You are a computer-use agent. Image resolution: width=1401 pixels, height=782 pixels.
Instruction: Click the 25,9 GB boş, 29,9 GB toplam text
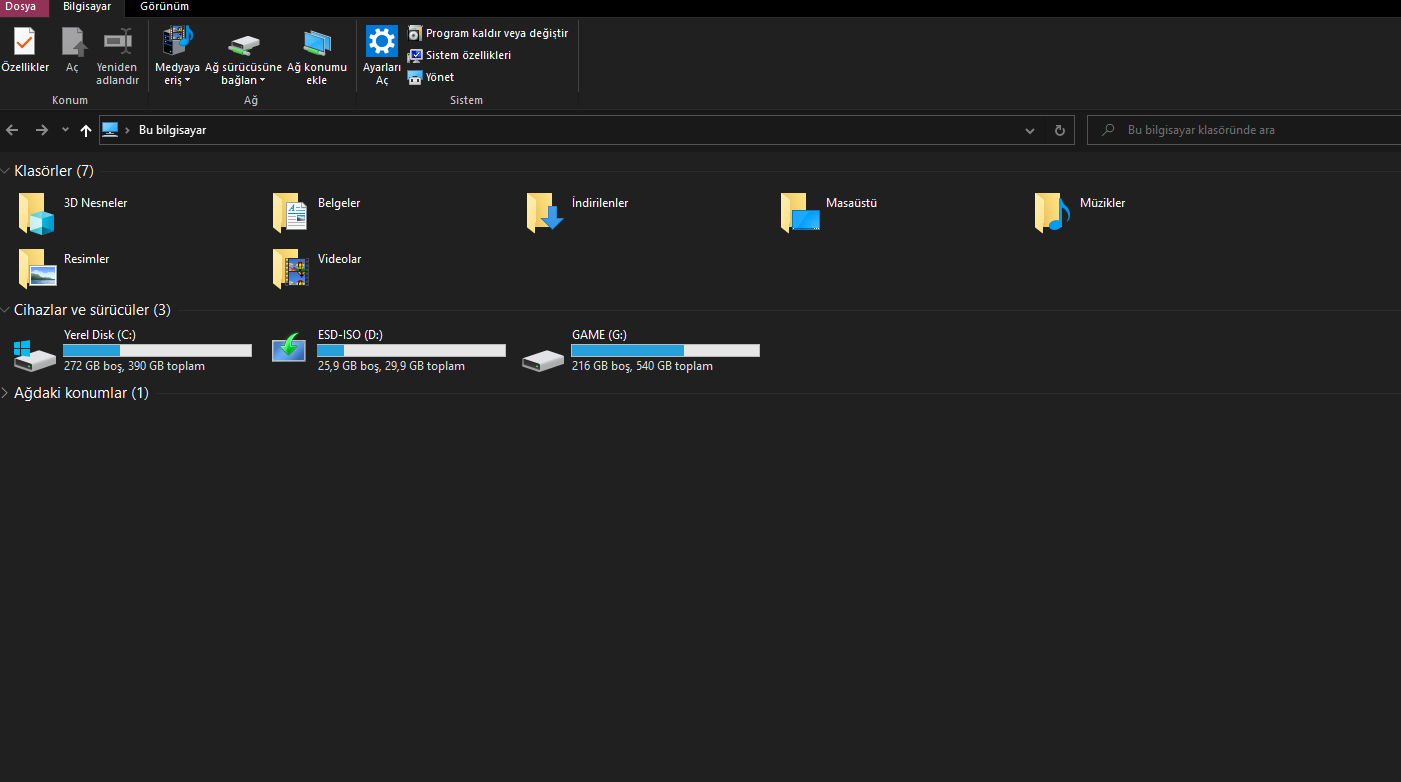pos(391,366)
